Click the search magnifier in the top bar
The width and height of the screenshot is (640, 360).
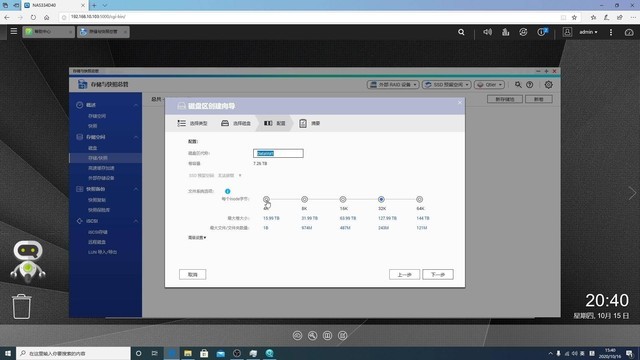[x=461, y=32]
